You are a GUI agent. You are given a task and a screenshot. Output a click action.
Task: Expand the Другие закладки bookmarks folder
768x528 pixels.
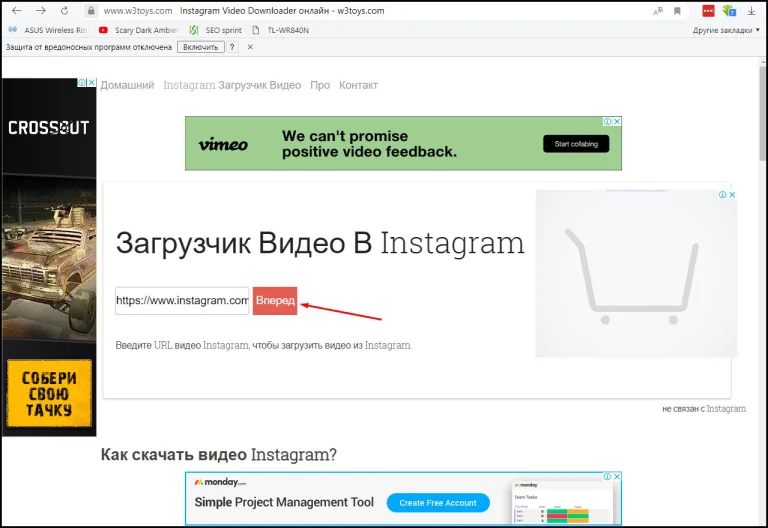[726, 30]
